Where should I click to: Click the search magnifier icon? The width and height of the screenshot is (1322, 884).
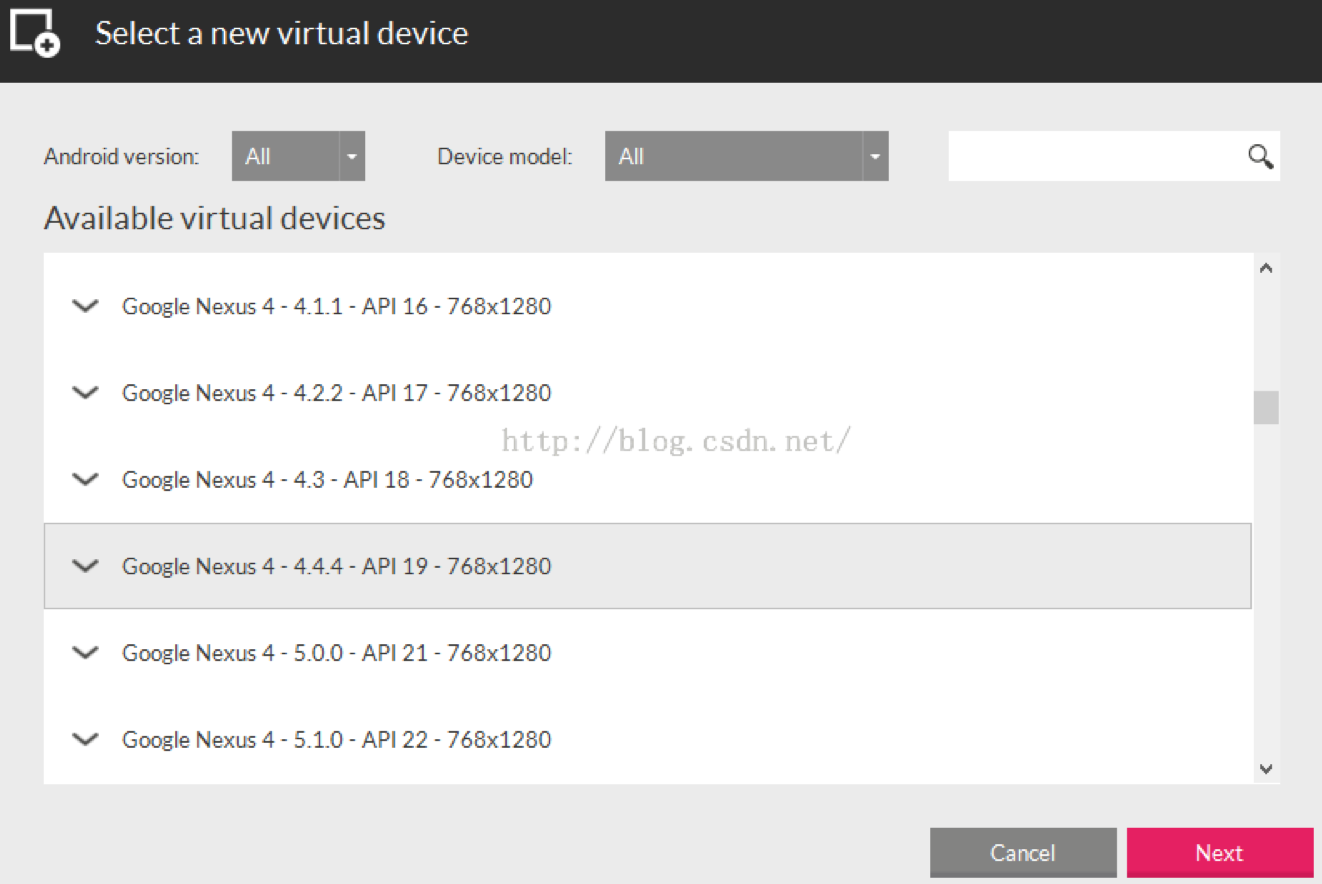point(1260,156)
